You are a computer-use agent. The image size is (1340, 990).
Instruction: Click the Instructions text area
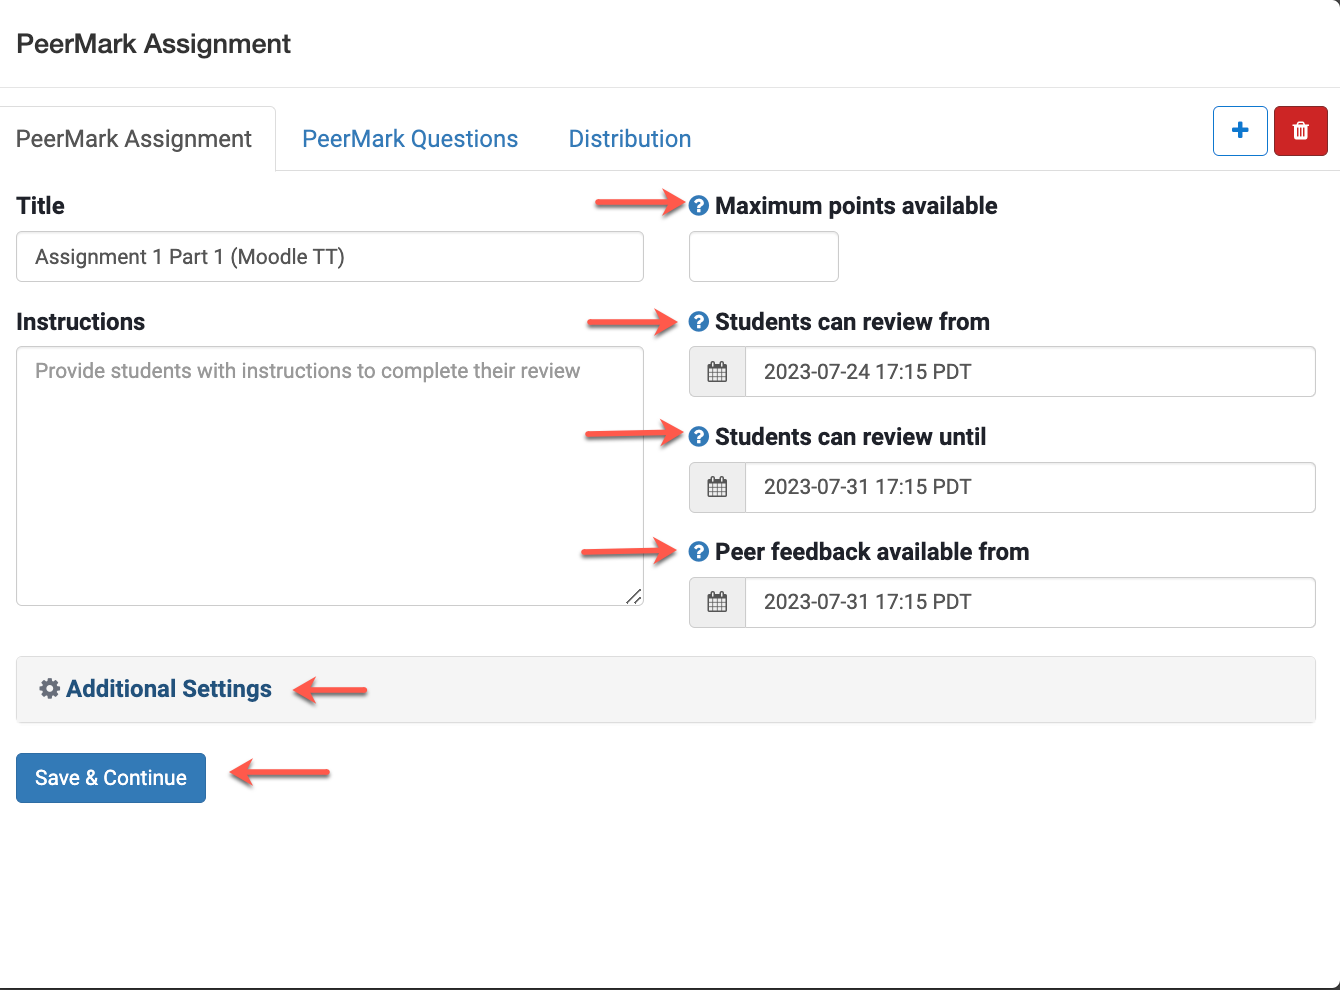tap(330, 476)
